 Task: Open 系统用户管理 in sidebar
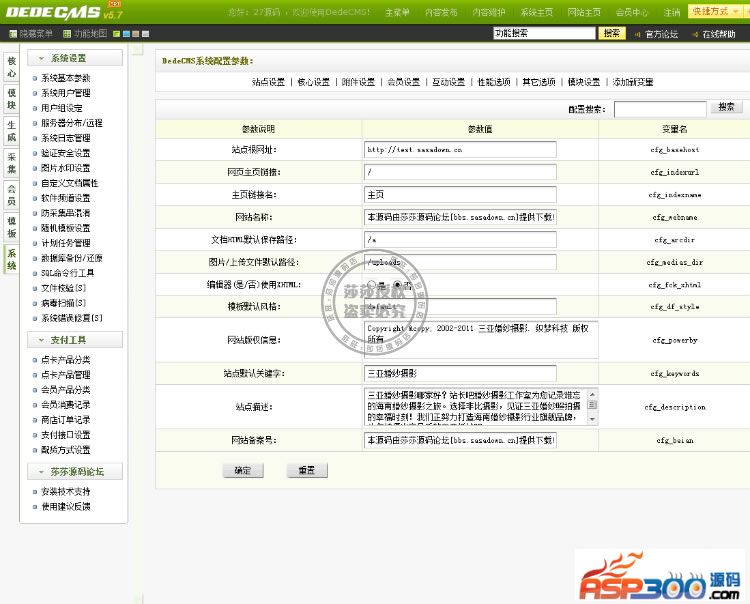tap(66, 93)
